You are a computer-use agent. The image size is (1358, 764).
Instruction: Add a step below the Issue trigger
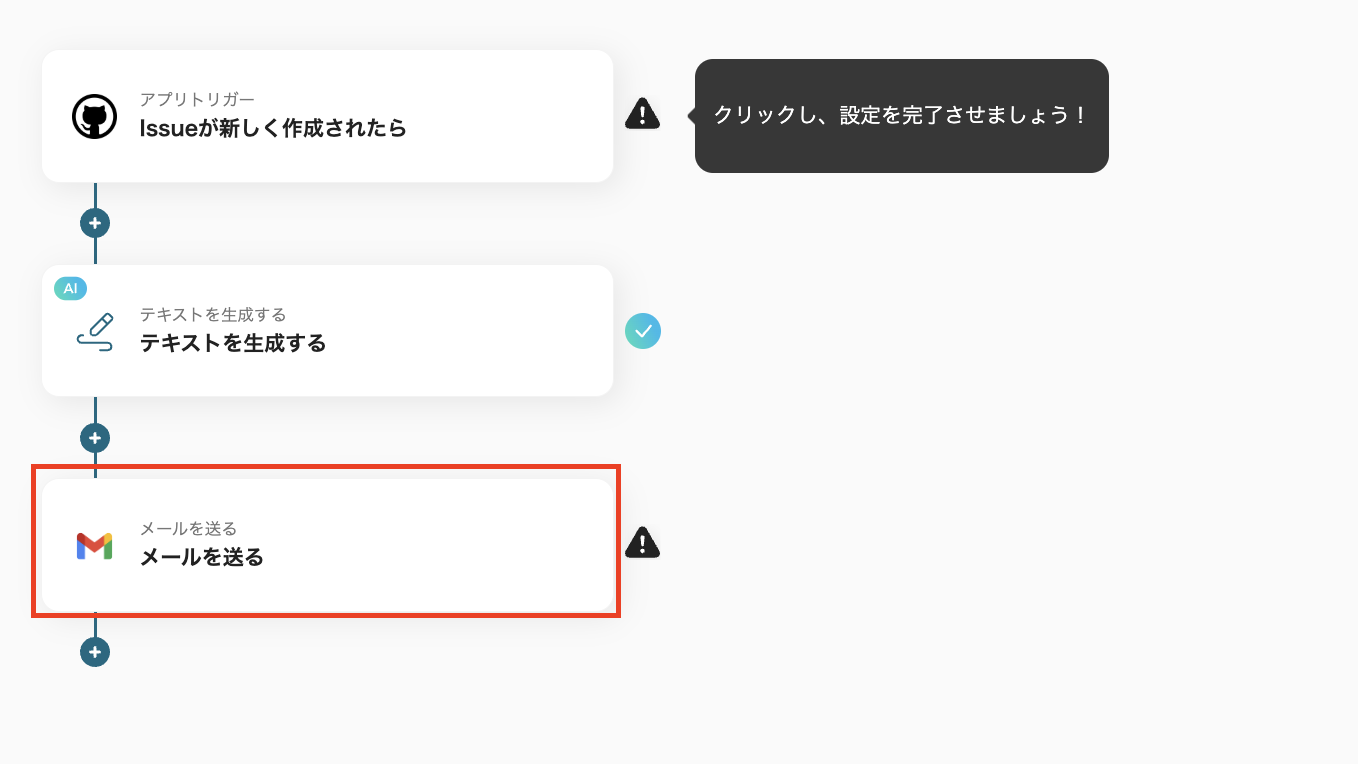[x=95, y=223]
